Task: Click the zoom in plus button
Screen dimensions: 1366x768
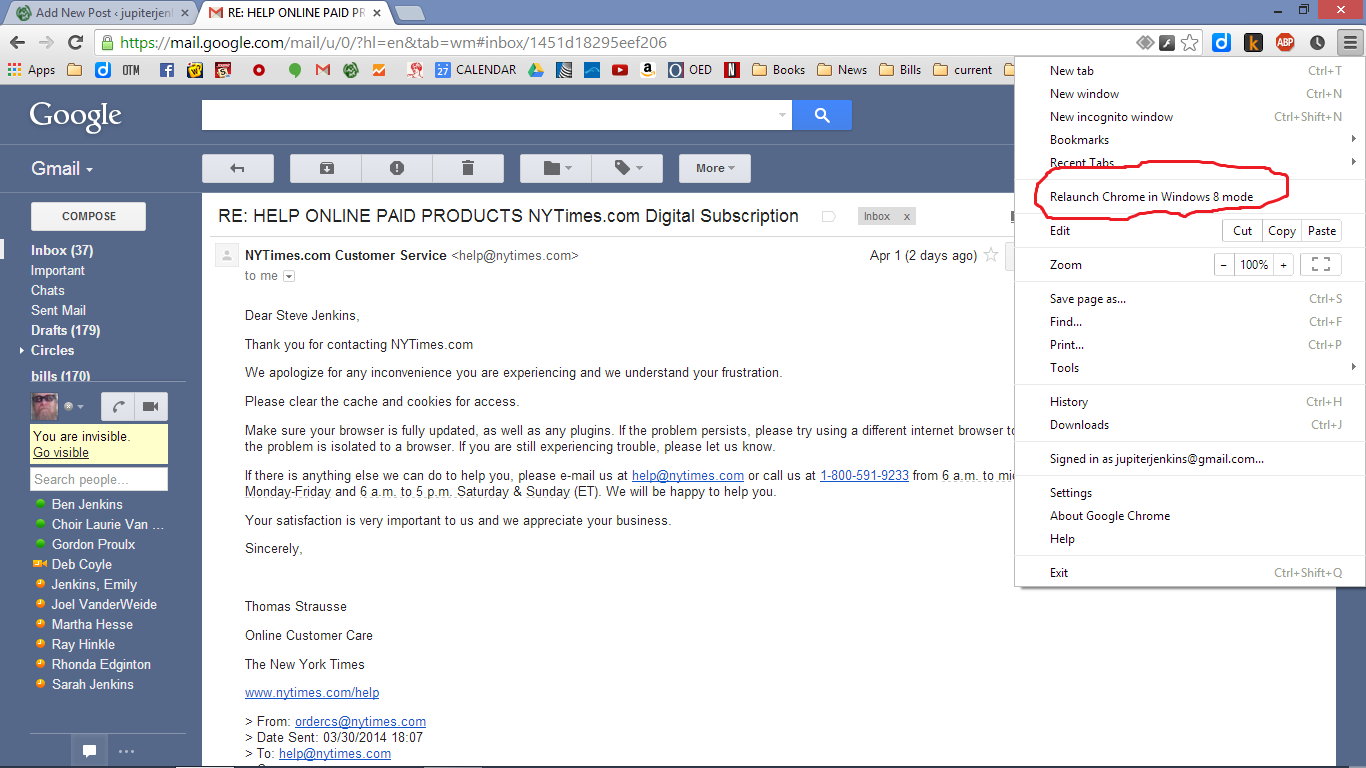Action: pyautogui.click(x=1284, y=265)
